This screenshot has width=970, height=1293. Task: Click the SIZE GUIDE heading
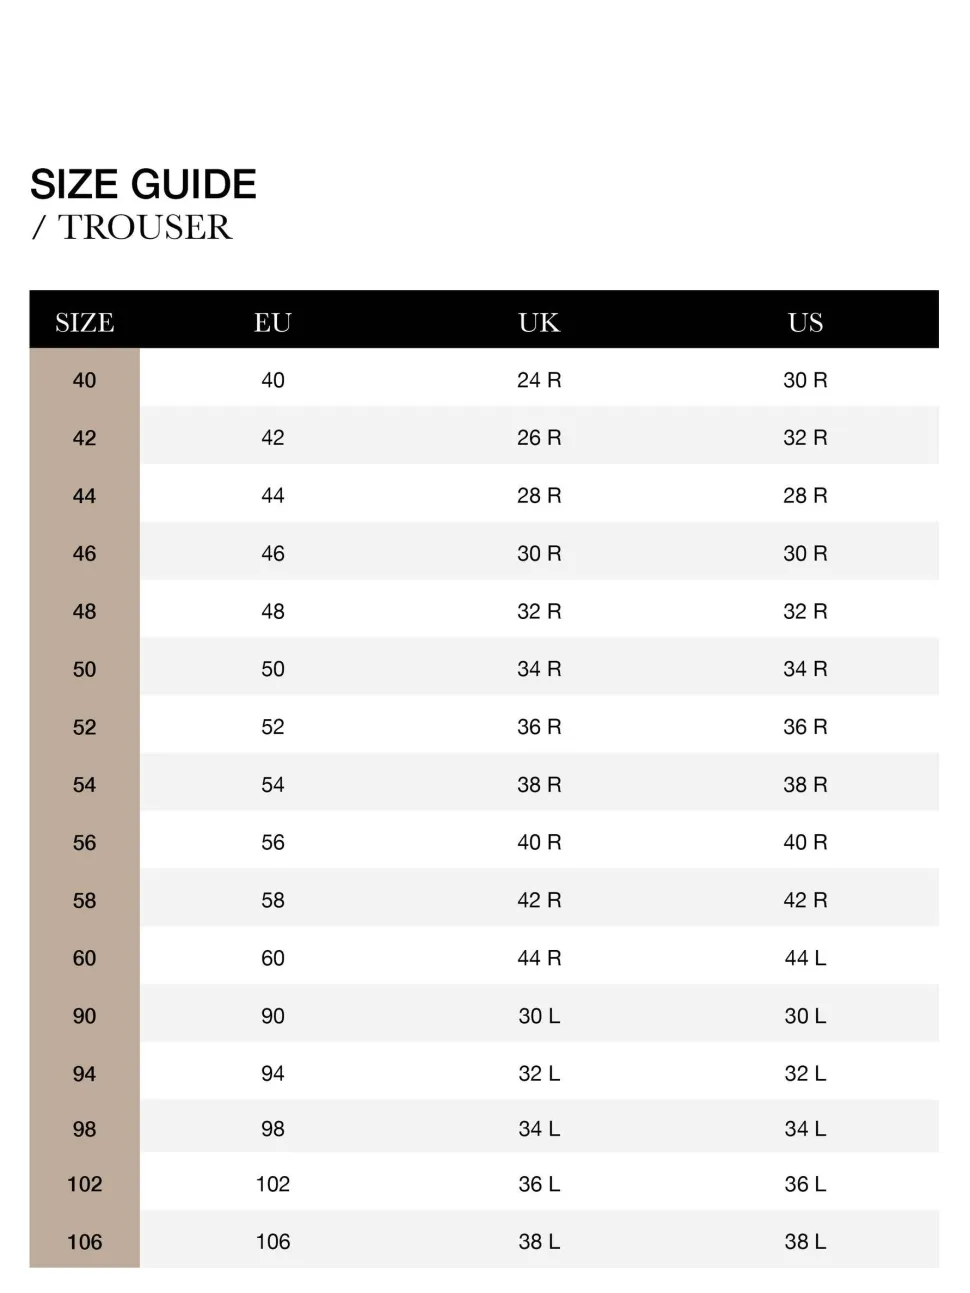(x=143, y=185)
